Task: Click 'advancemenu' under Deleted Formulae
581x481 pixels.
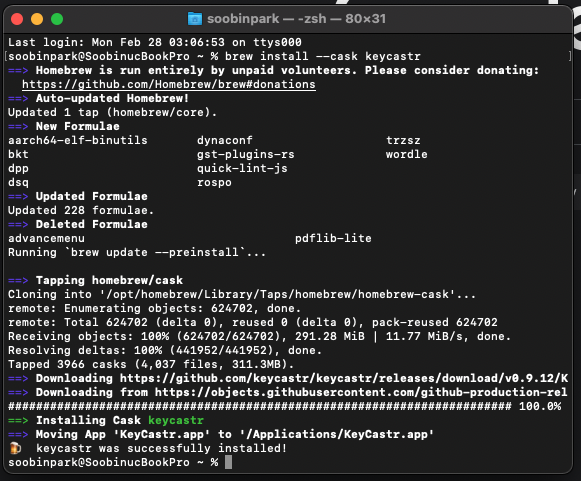Action: tap(46, 239)
